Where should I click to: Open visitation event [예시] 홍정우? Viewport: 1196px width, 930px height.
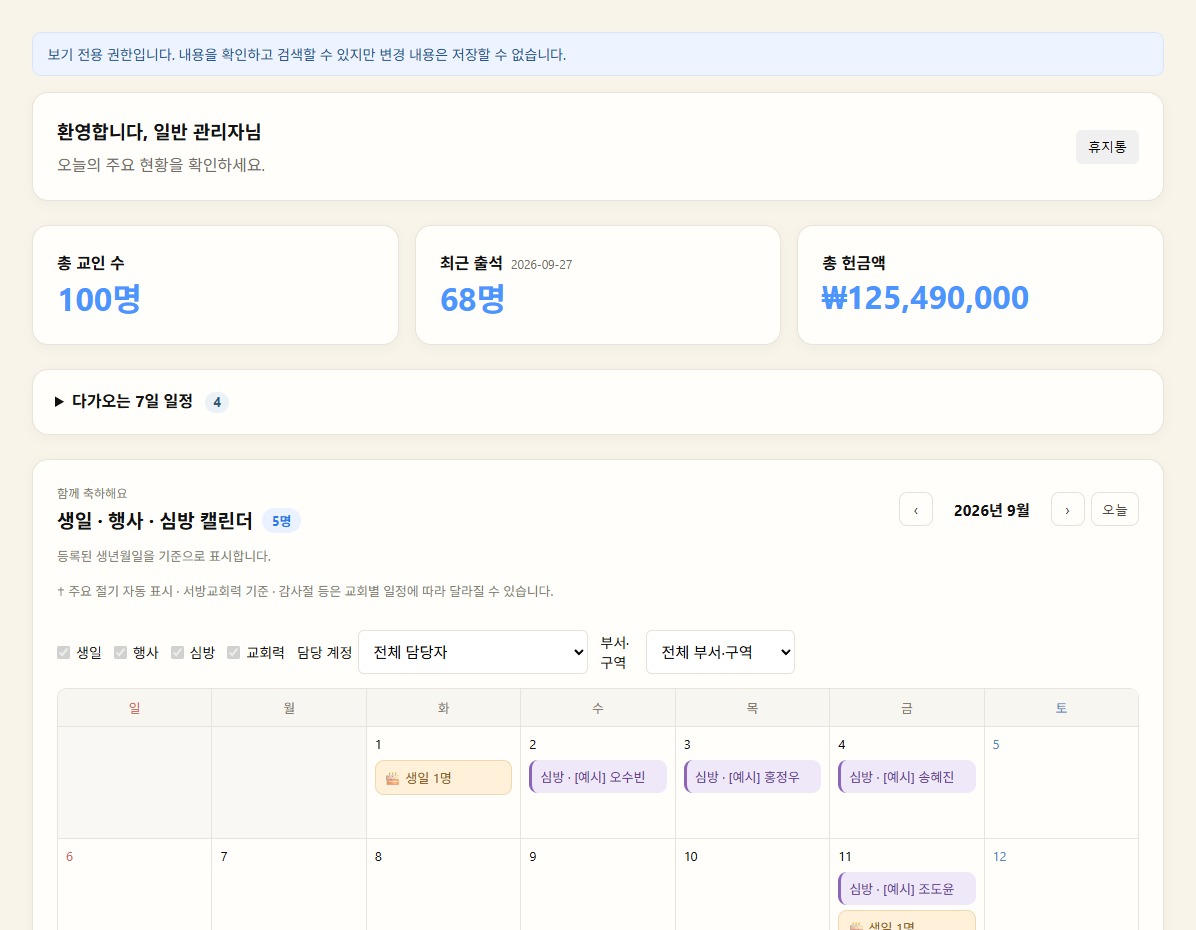click(752, 777)
